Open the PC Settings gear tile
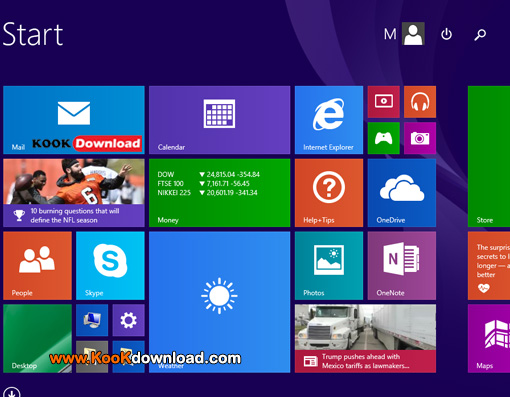This screenshot has height=397, width=510. [128, 320]
